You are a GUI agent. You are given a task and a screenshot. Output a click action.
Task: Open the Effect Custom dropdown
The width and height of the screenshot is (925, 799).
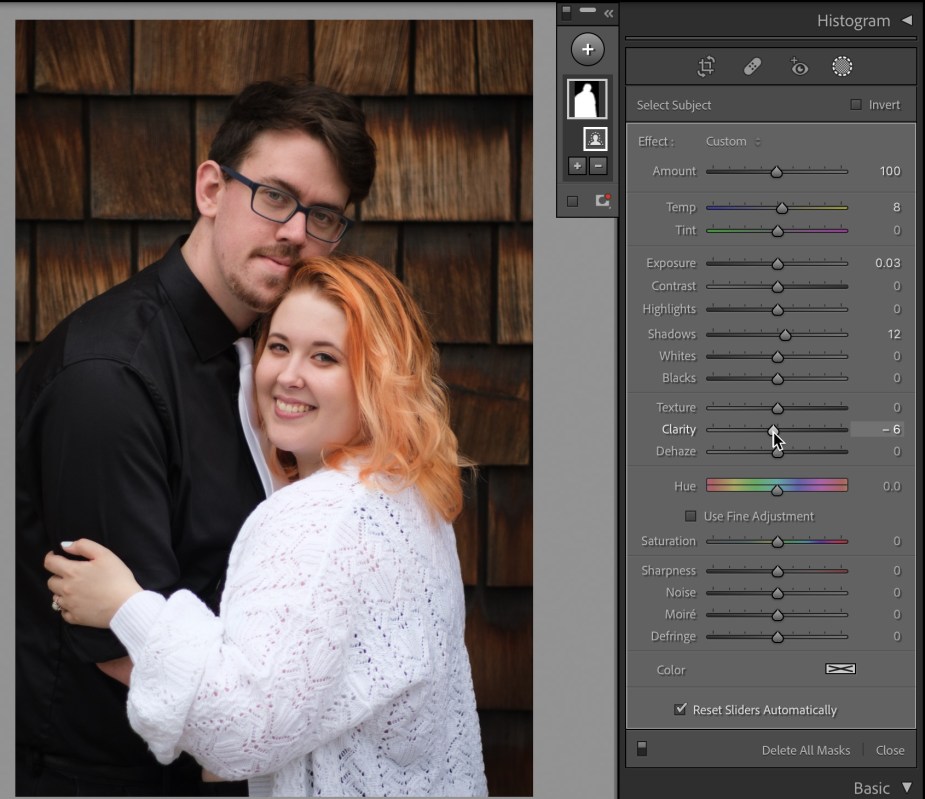click(733, 141)
